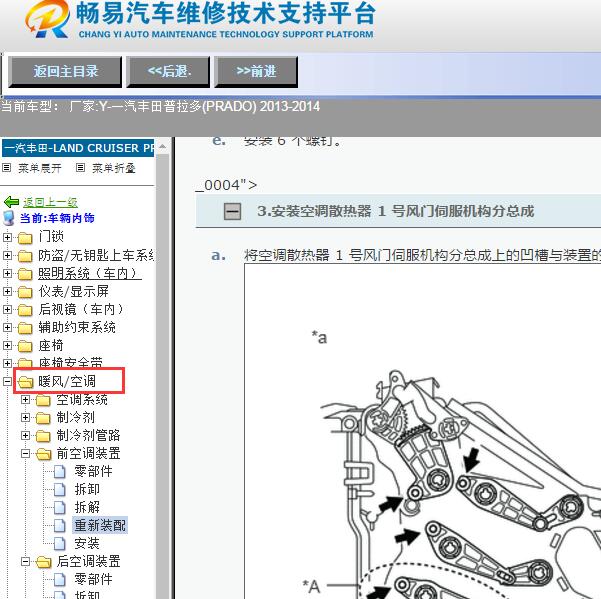Expand the 仪表/显示屏 node
This screenshot has width=601, height=599.
(7, 291)
